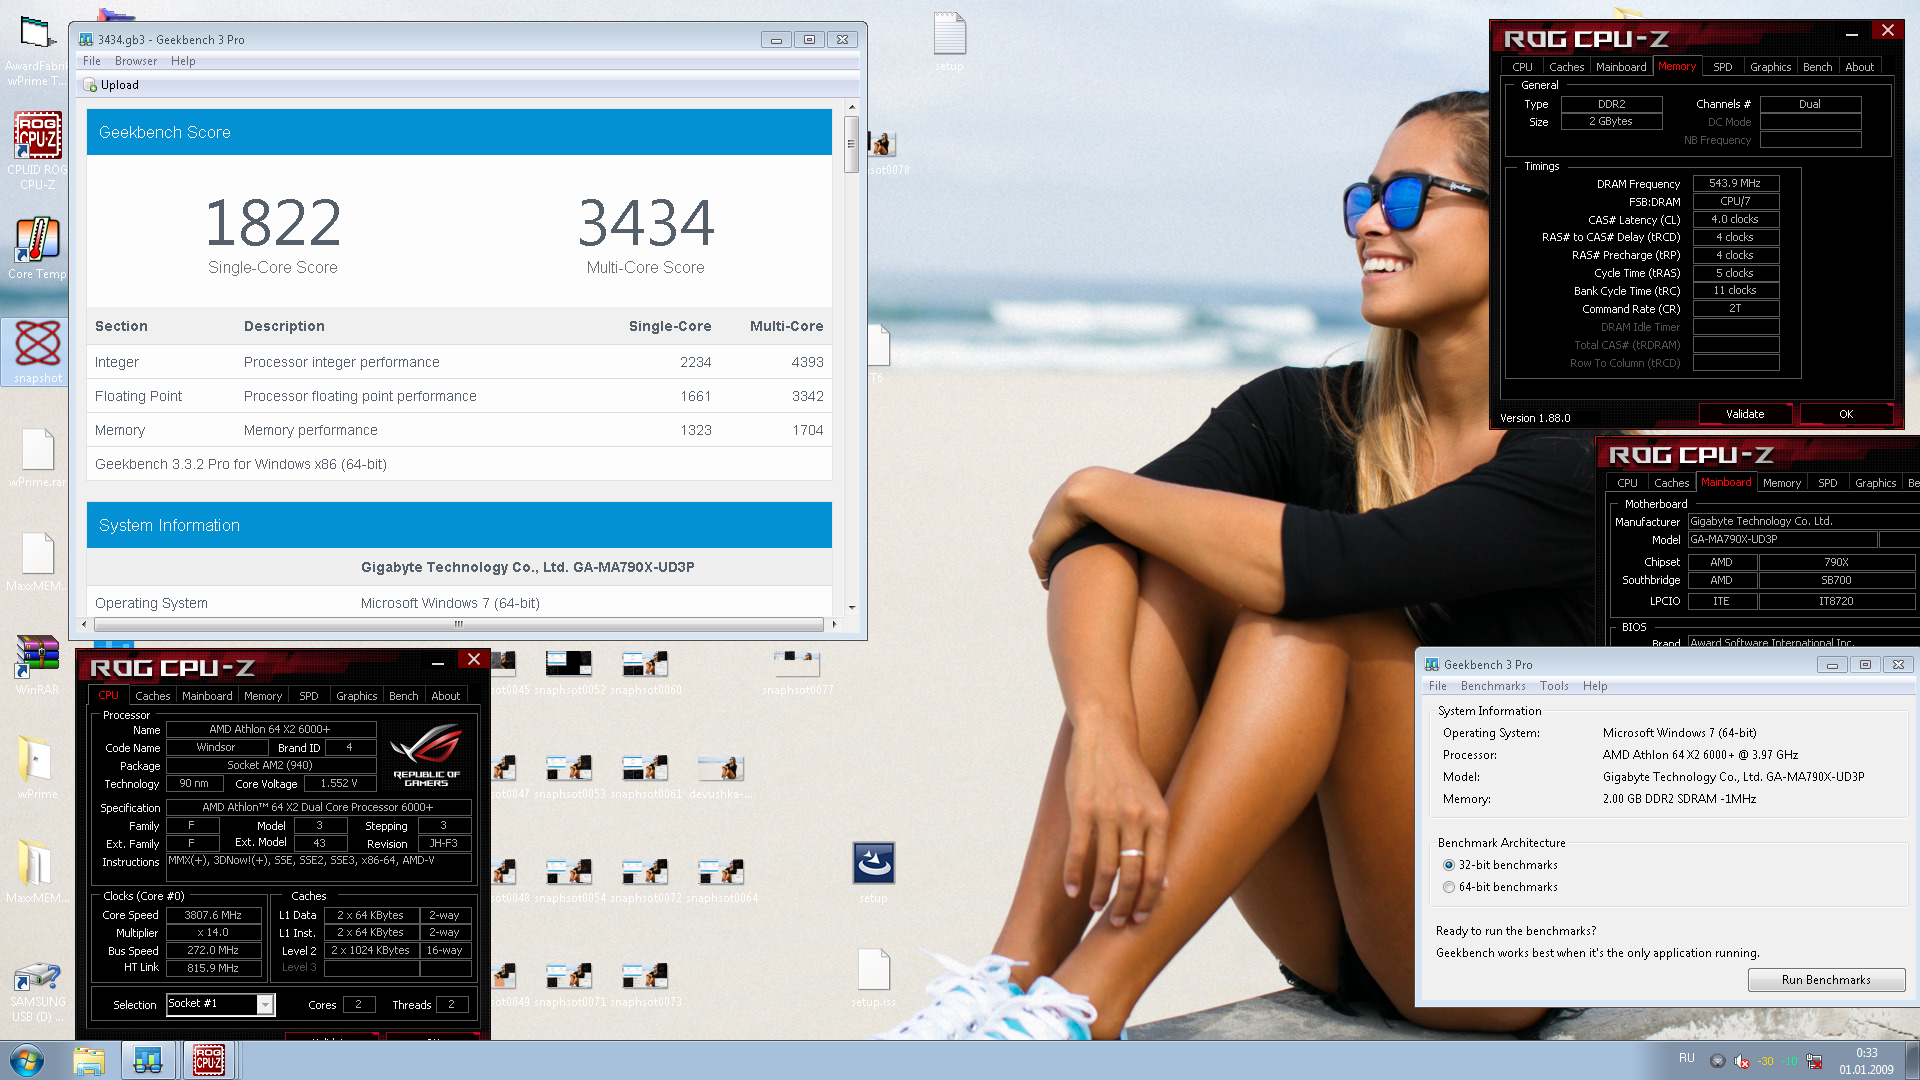Open Graphics tab in bottom-left CPU-Z window
This screenshot has height=1080, width=1920.
click(x=356, y=696)
